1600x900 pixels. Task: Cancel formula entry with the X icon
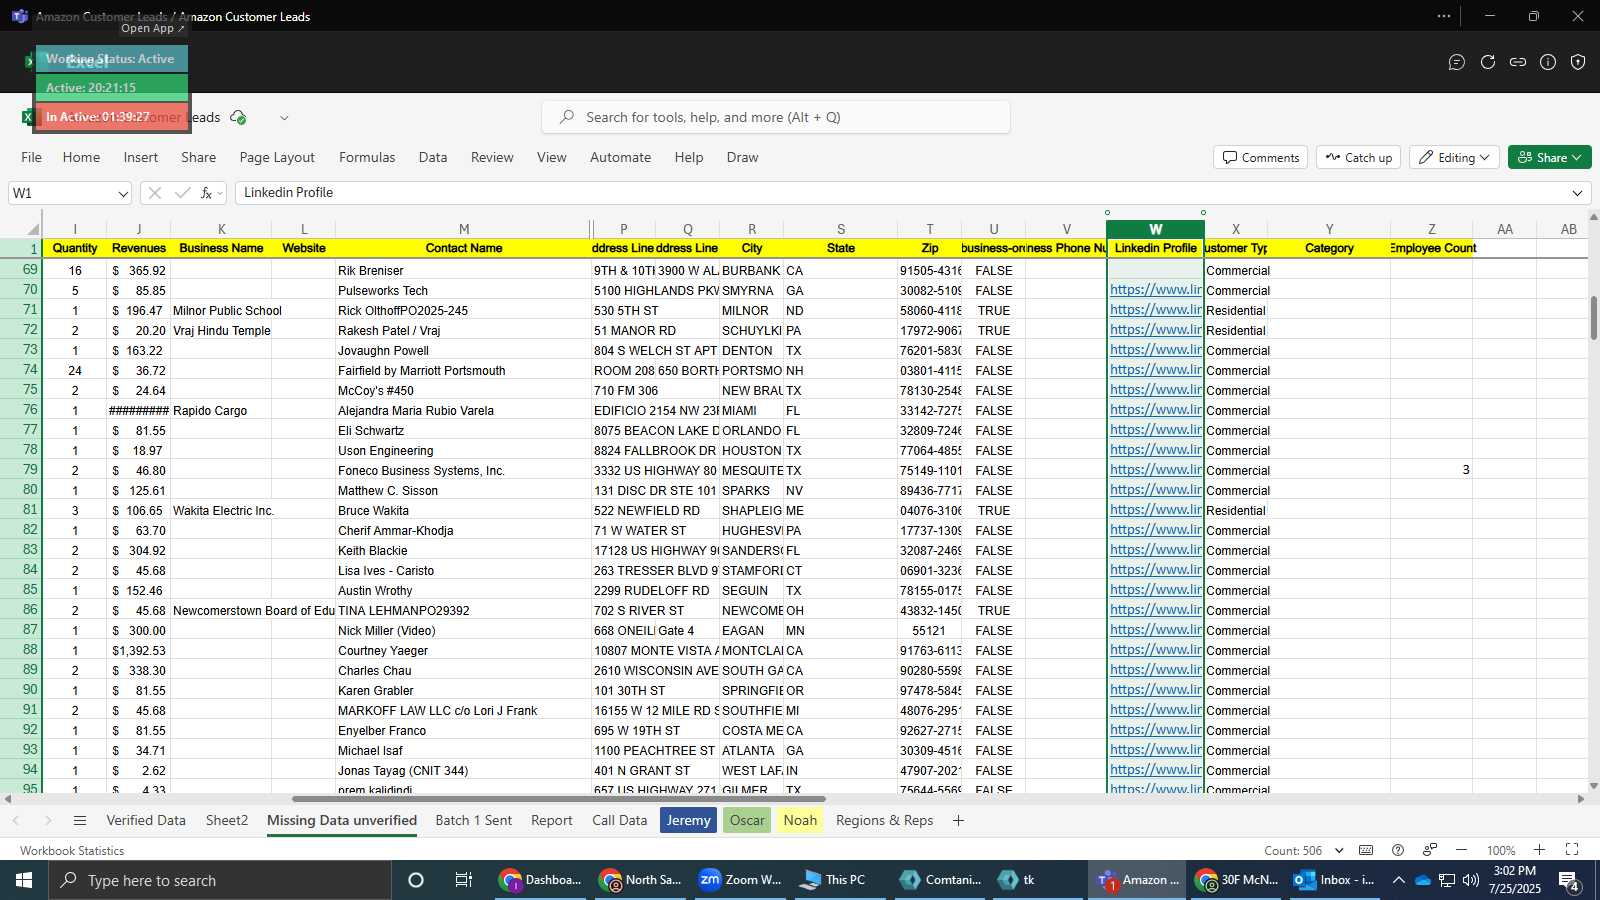coord(154,193)
